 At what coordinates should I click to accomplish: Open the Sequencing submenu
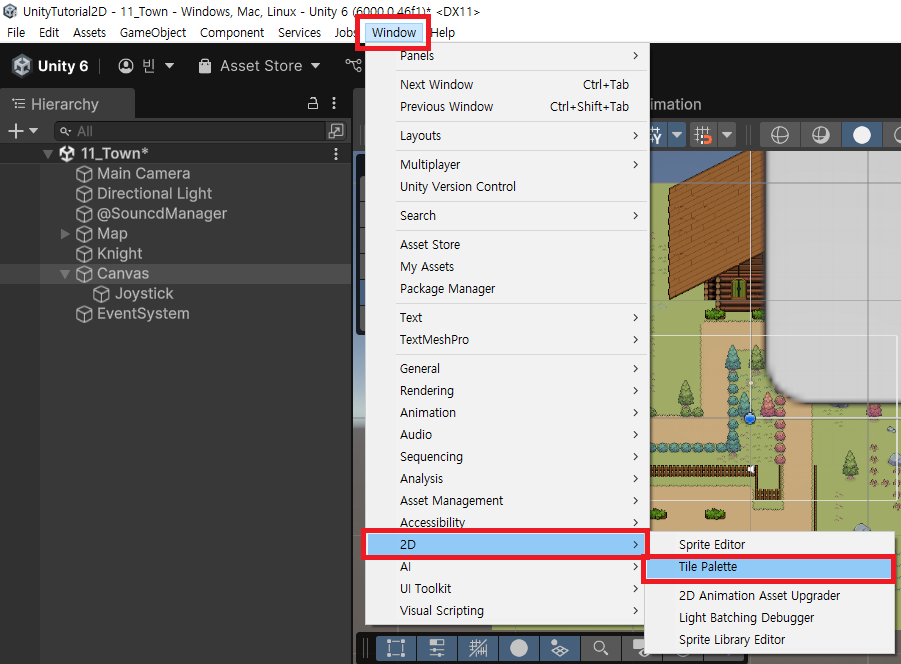pos(506,457)
